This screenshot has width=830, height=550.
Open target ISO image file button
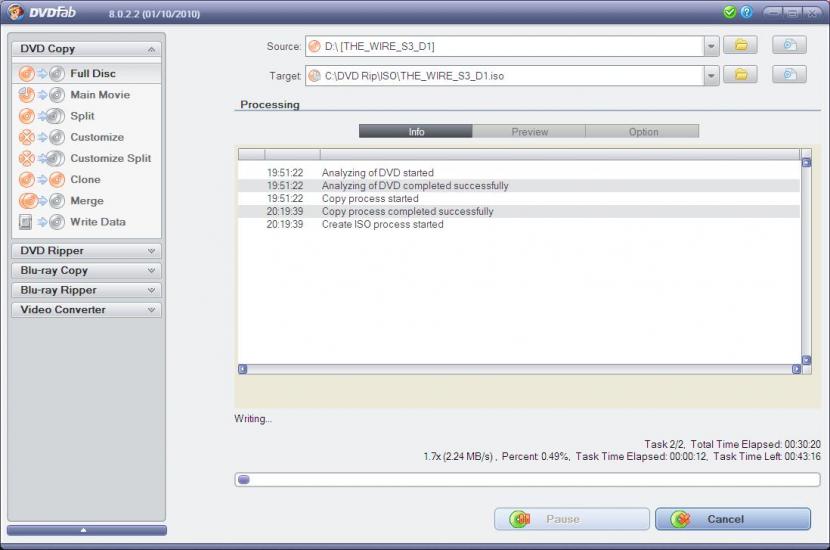pyautogui.click(x=789, y=75)
